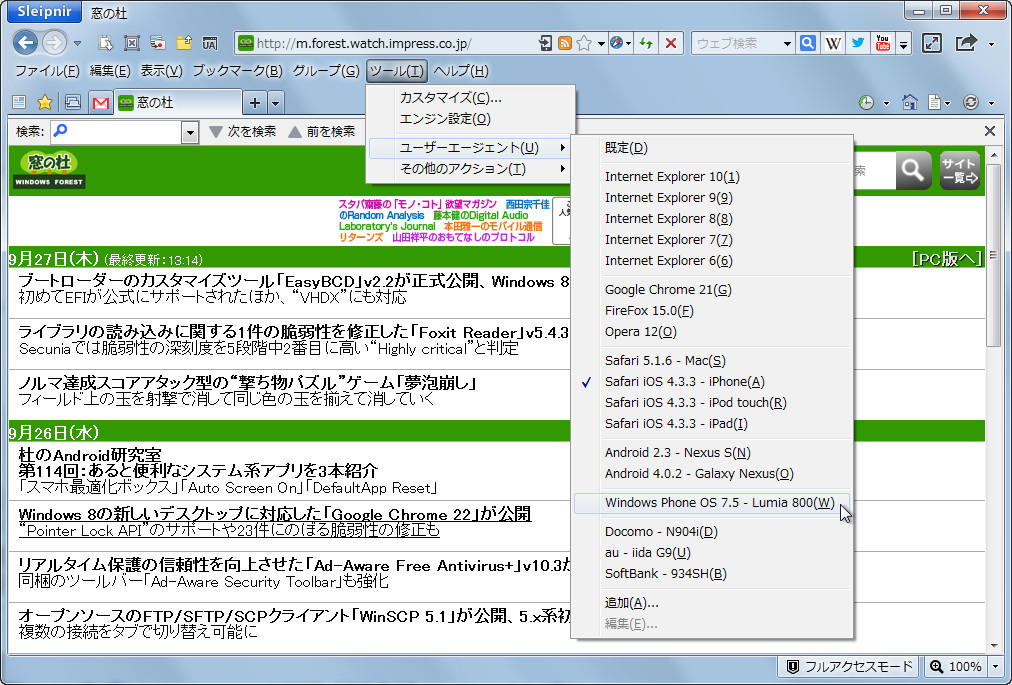
Task: Open the RSS feed icon in the toolbar
Action: coord(565,42)
